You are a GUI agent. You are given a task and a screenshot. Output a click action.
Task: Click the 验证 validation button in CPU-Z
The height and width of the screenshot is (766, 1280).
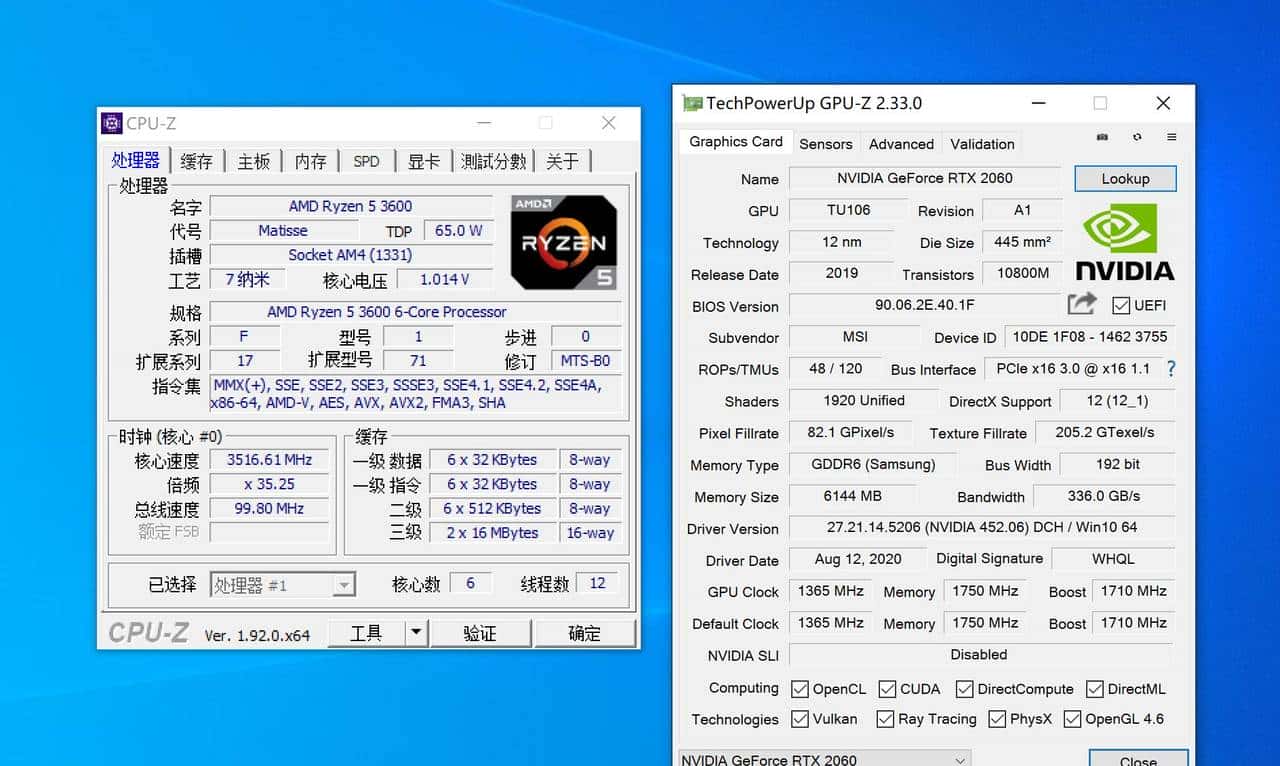pos(481,632)
